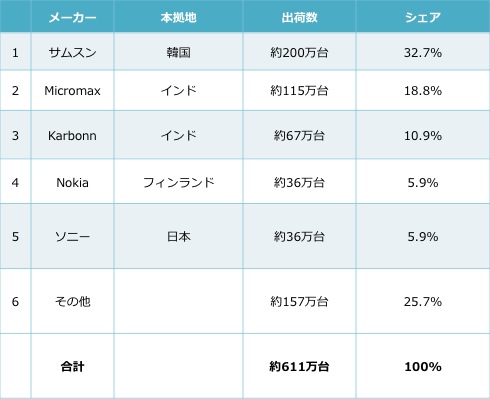The height and width of the screenshot is (399, 490).
Task: Click the メーカー column header
Action: (x=72, y=17)
